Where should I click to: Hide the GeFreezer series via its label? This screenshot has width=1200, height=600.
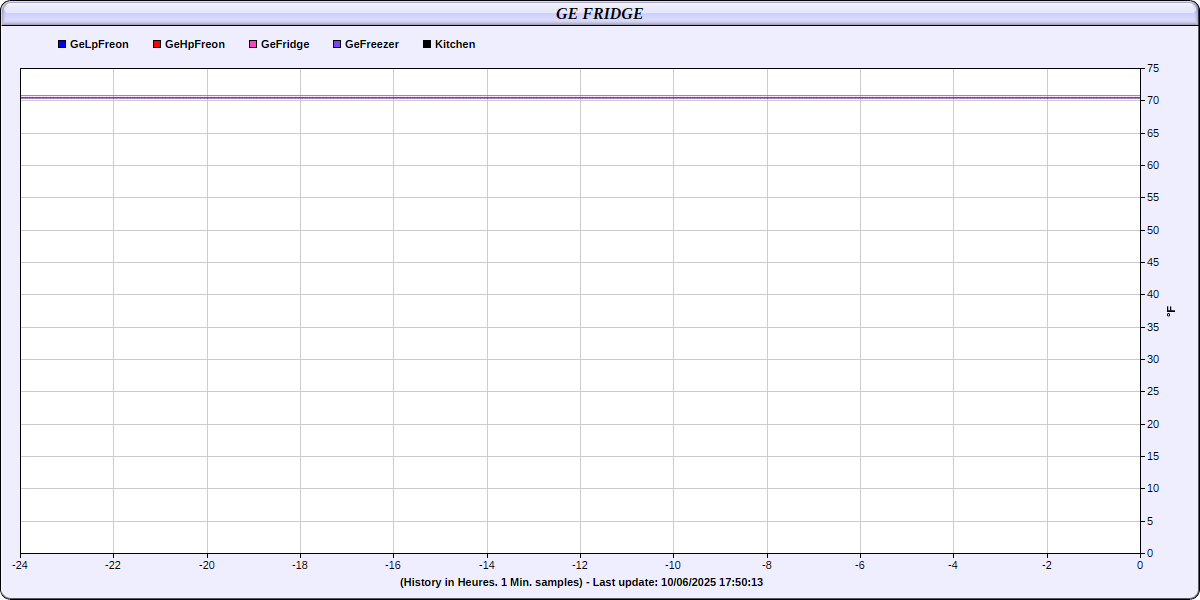(372, 45)
